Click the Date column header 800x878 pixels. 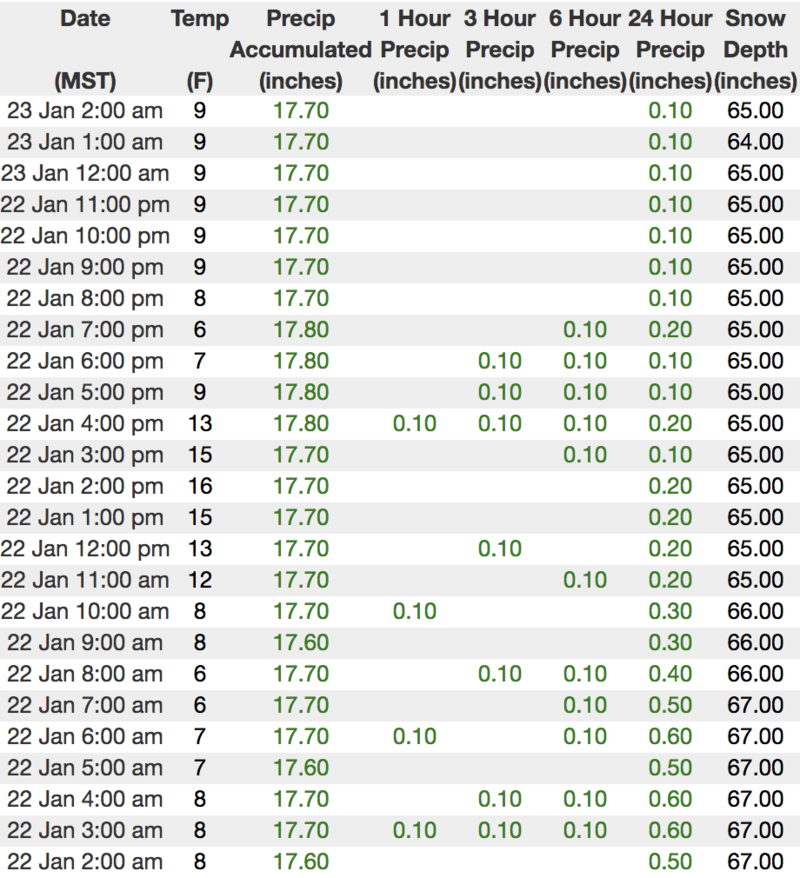click(x=85, y=19)
